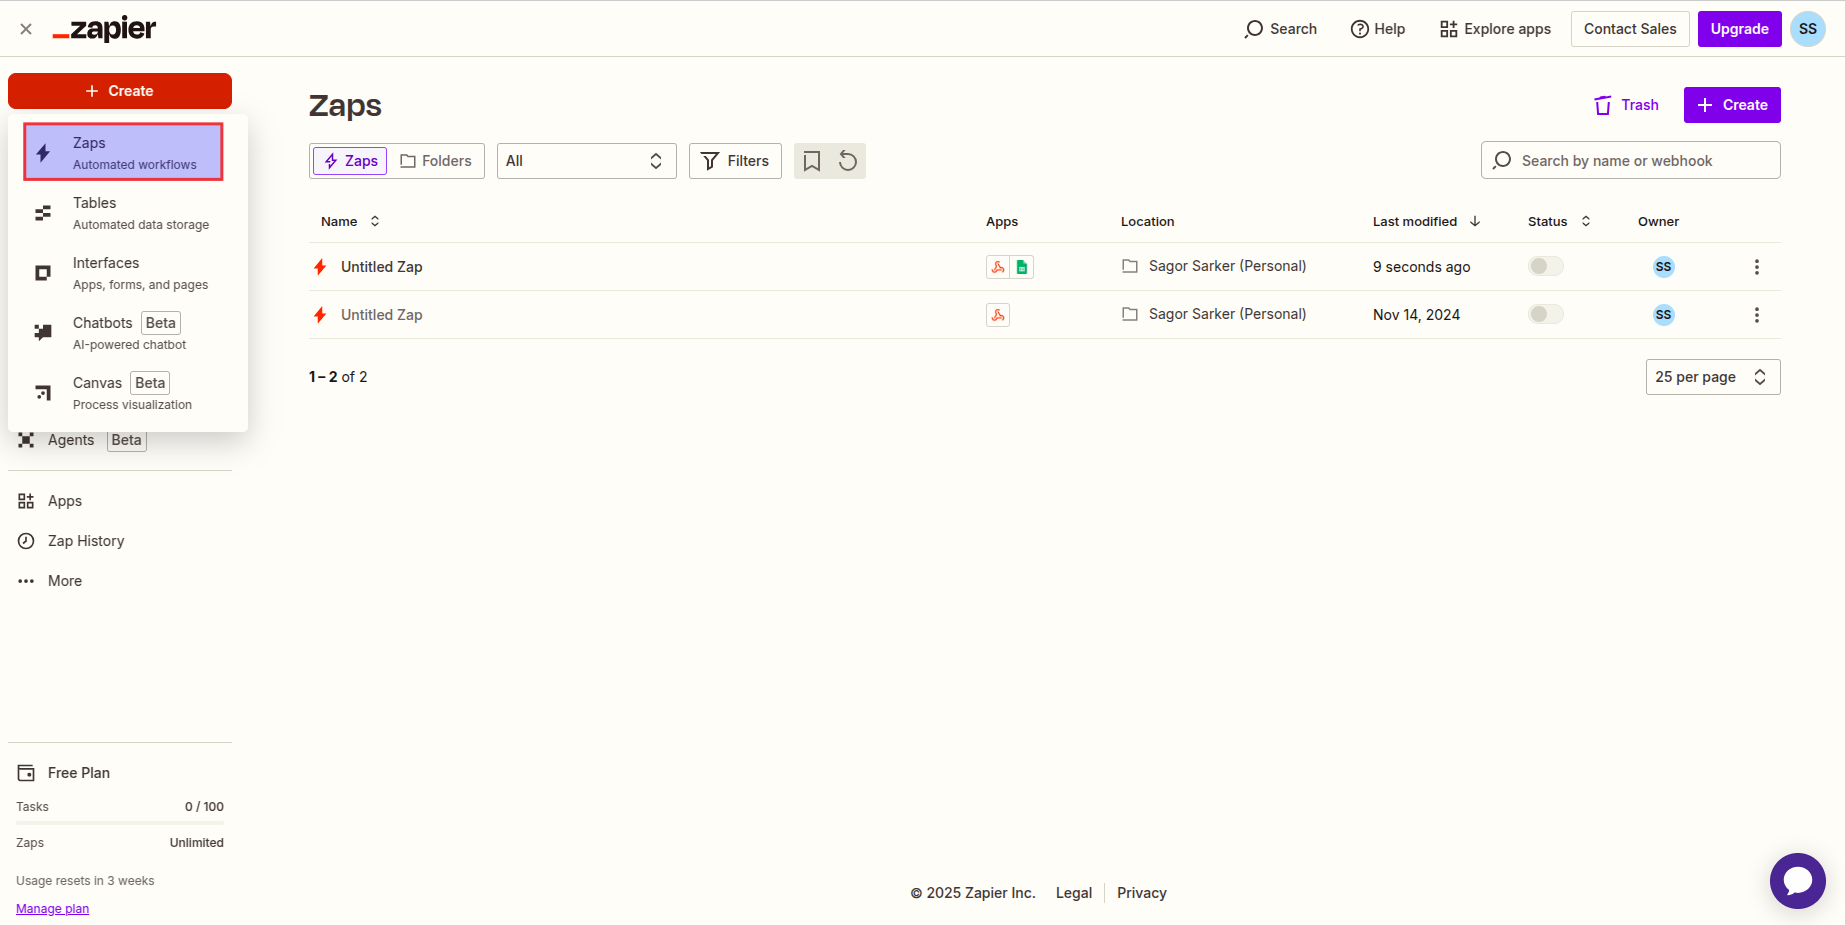This screenshot has width=1845, height=925.
Task: Open three-dot menu for Nov 14 Zap
Action: point(1757,315)
